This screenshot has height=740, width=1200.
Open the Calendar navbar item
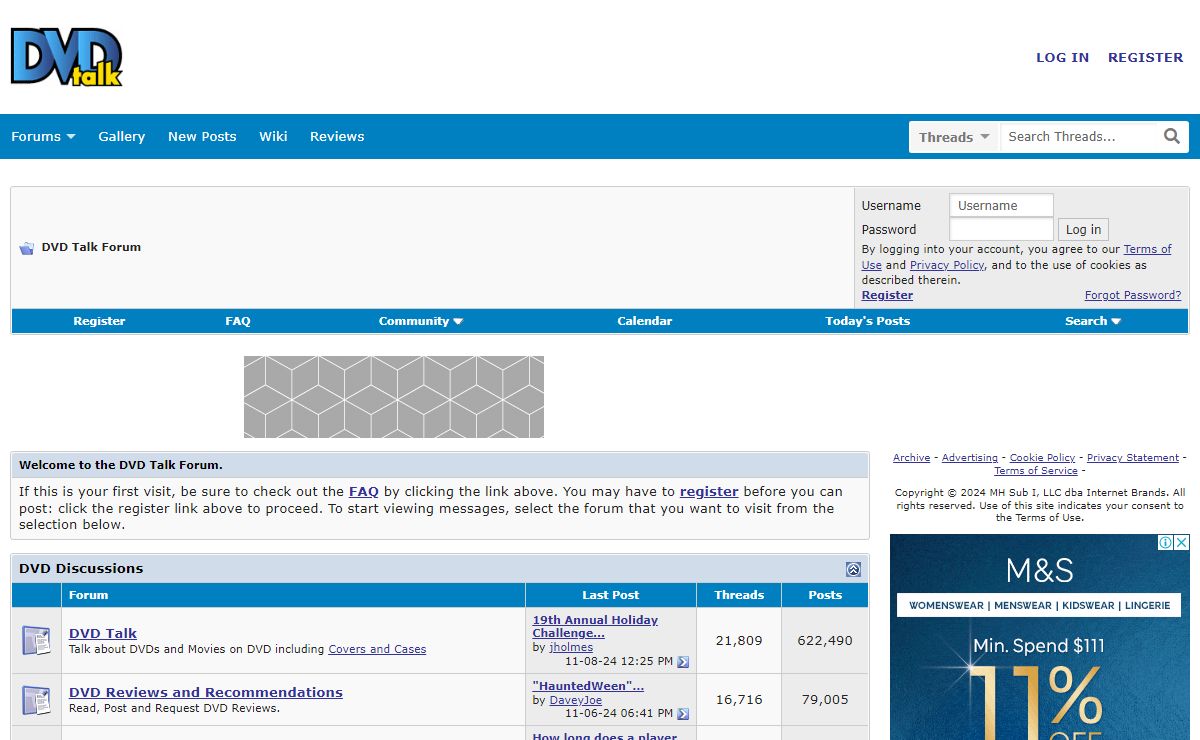click(645, 321)
